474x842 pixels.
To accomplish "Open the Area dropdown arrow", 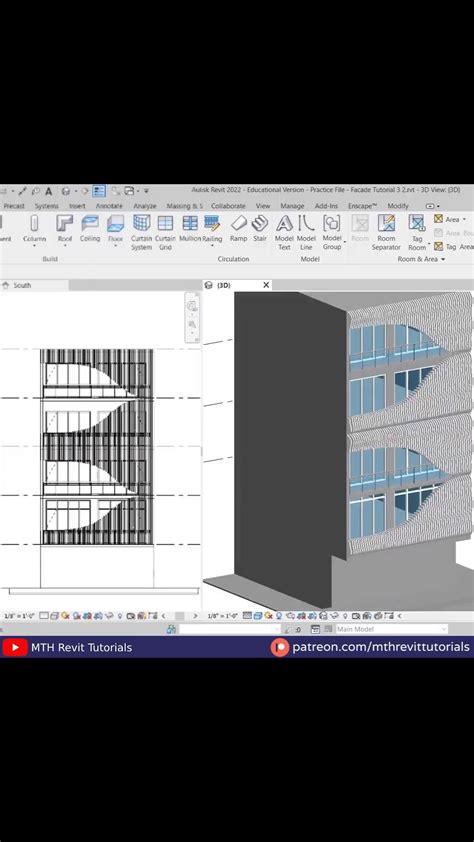I will point(464,220).
